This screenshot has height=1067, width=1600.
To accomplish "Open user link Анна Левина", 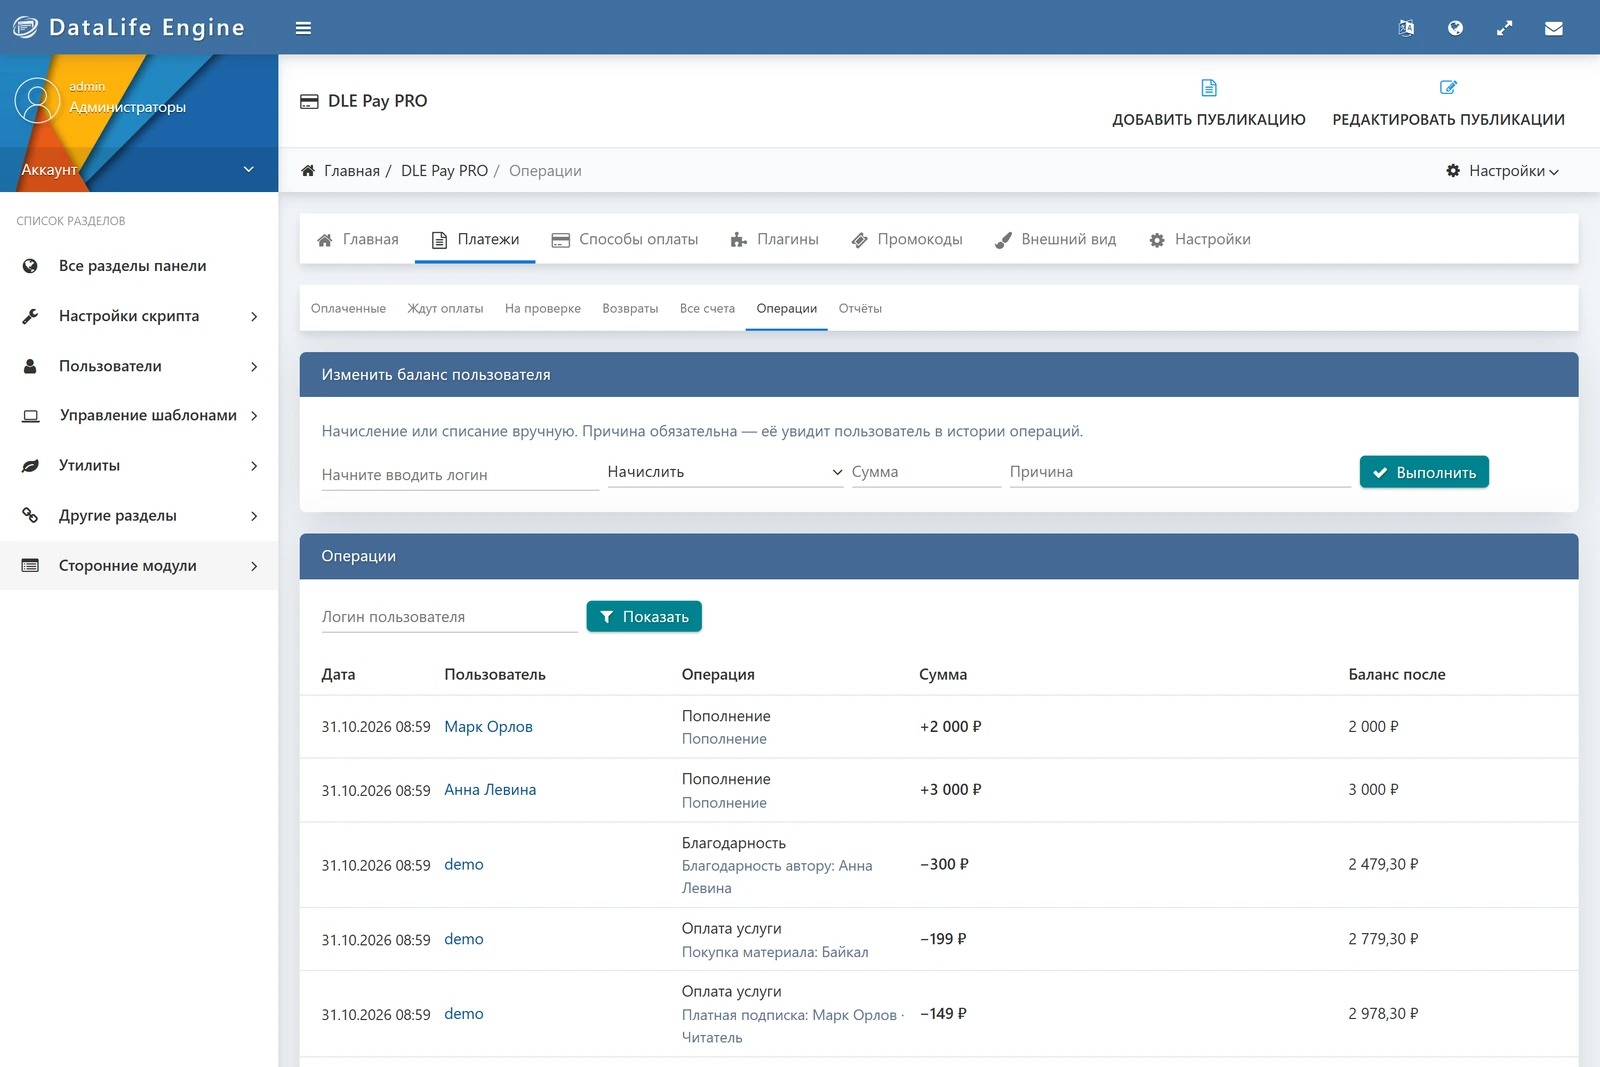I will pos(490,790).
